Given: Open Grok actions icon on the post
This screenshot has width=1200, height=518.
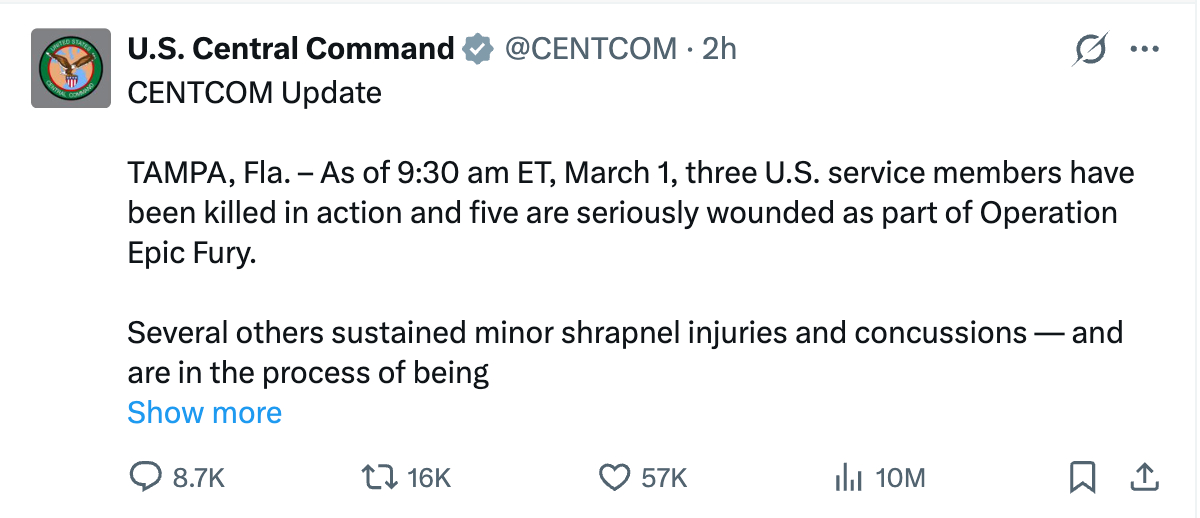Looking at the screenshot, I should (x=1090, y=49).
